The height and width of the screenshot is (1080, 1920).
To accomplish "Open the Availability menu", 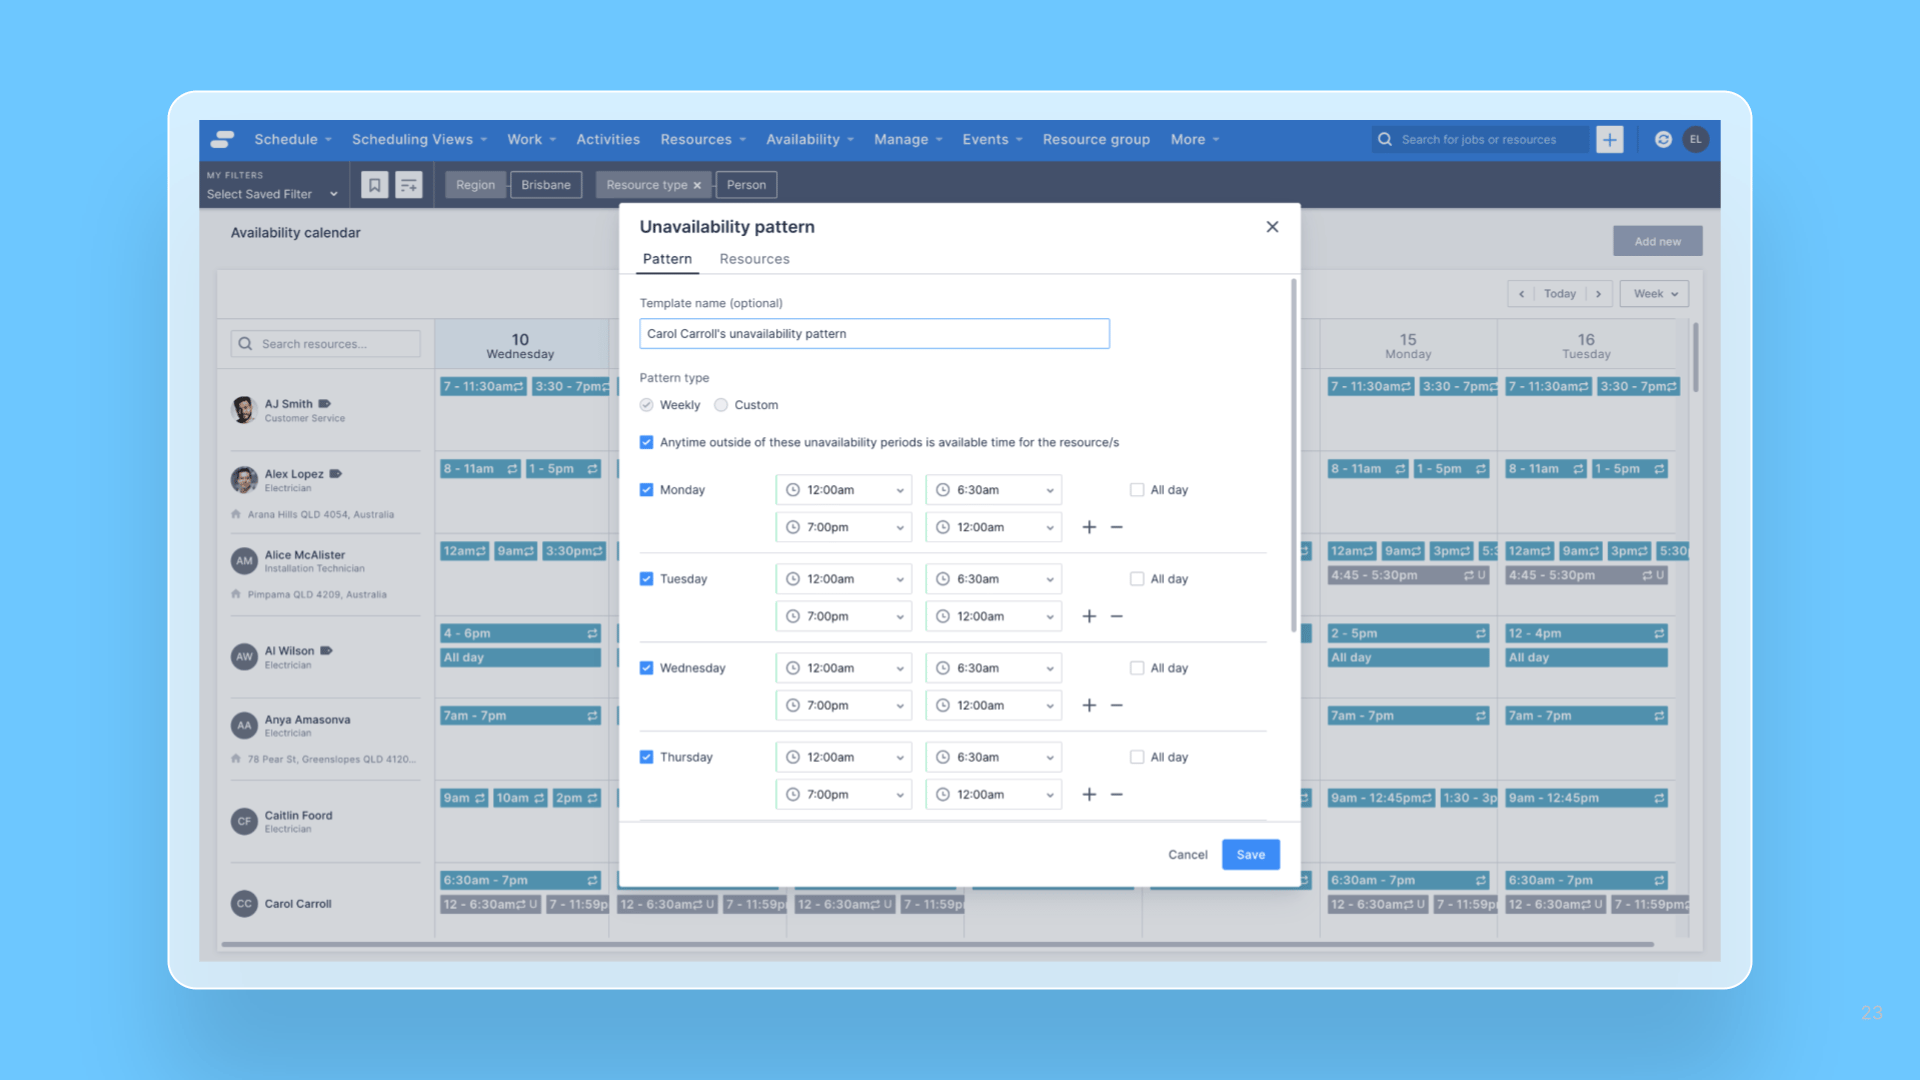I will point(810,140).
